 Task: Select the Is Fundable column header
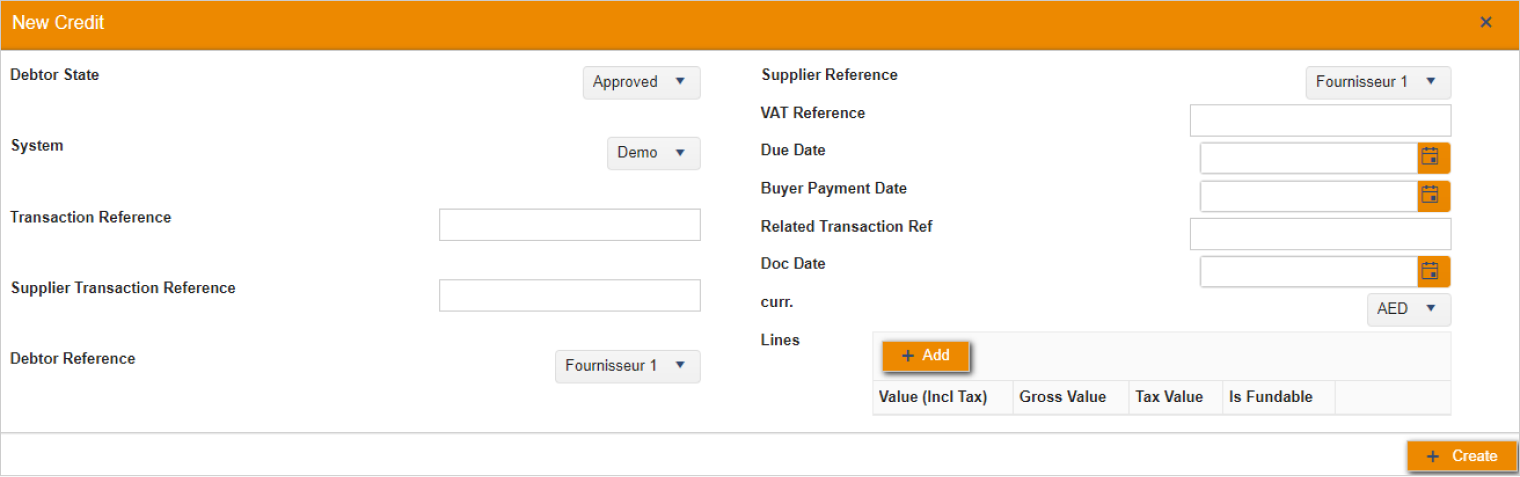tap(1270, 397)
